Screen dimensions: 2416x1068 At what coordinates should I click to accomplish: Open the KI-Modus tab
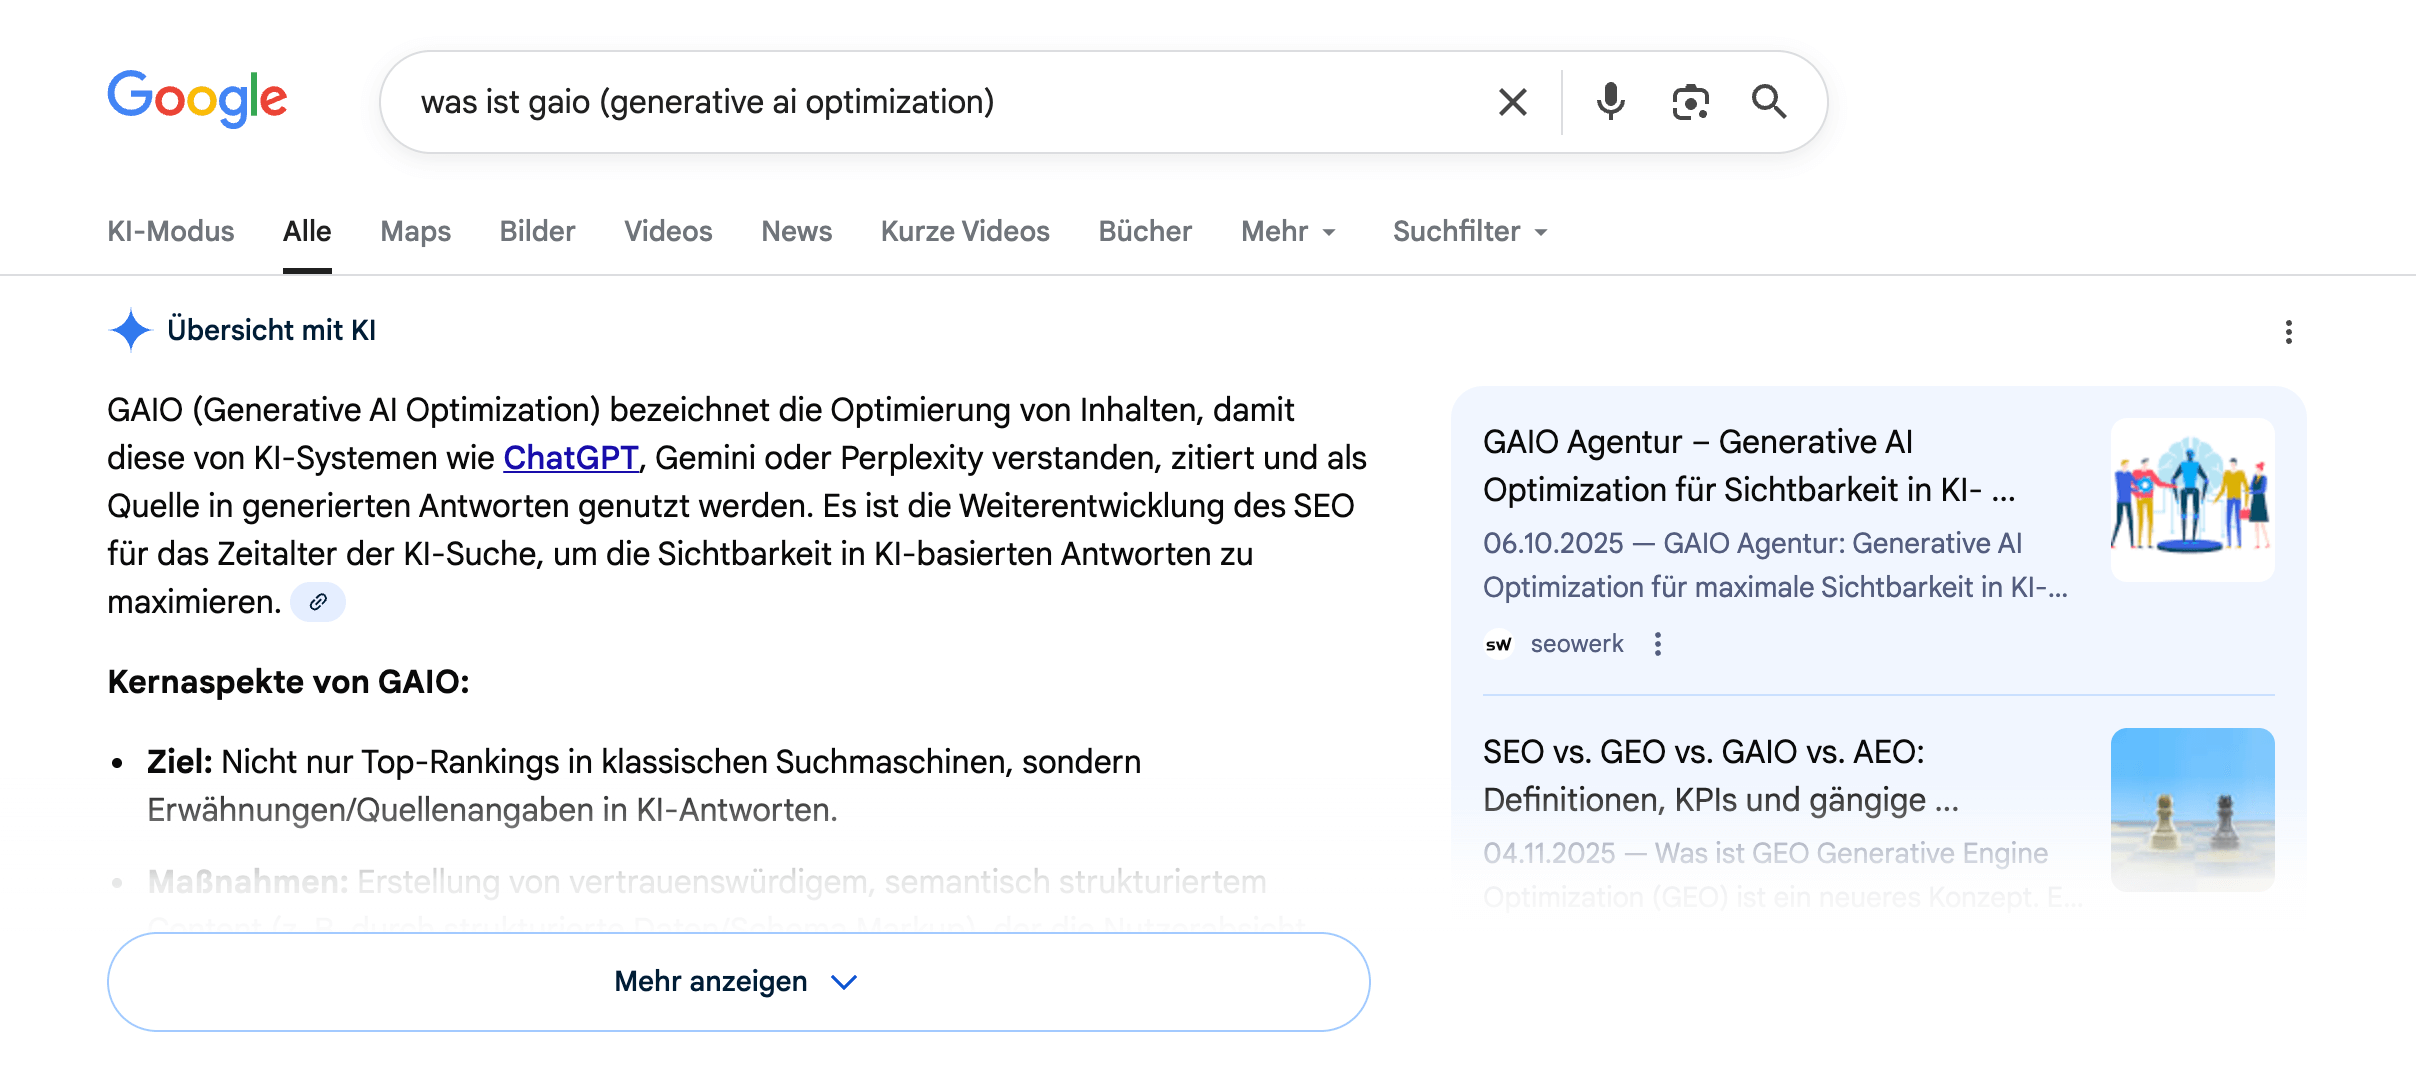pos(170,231)
